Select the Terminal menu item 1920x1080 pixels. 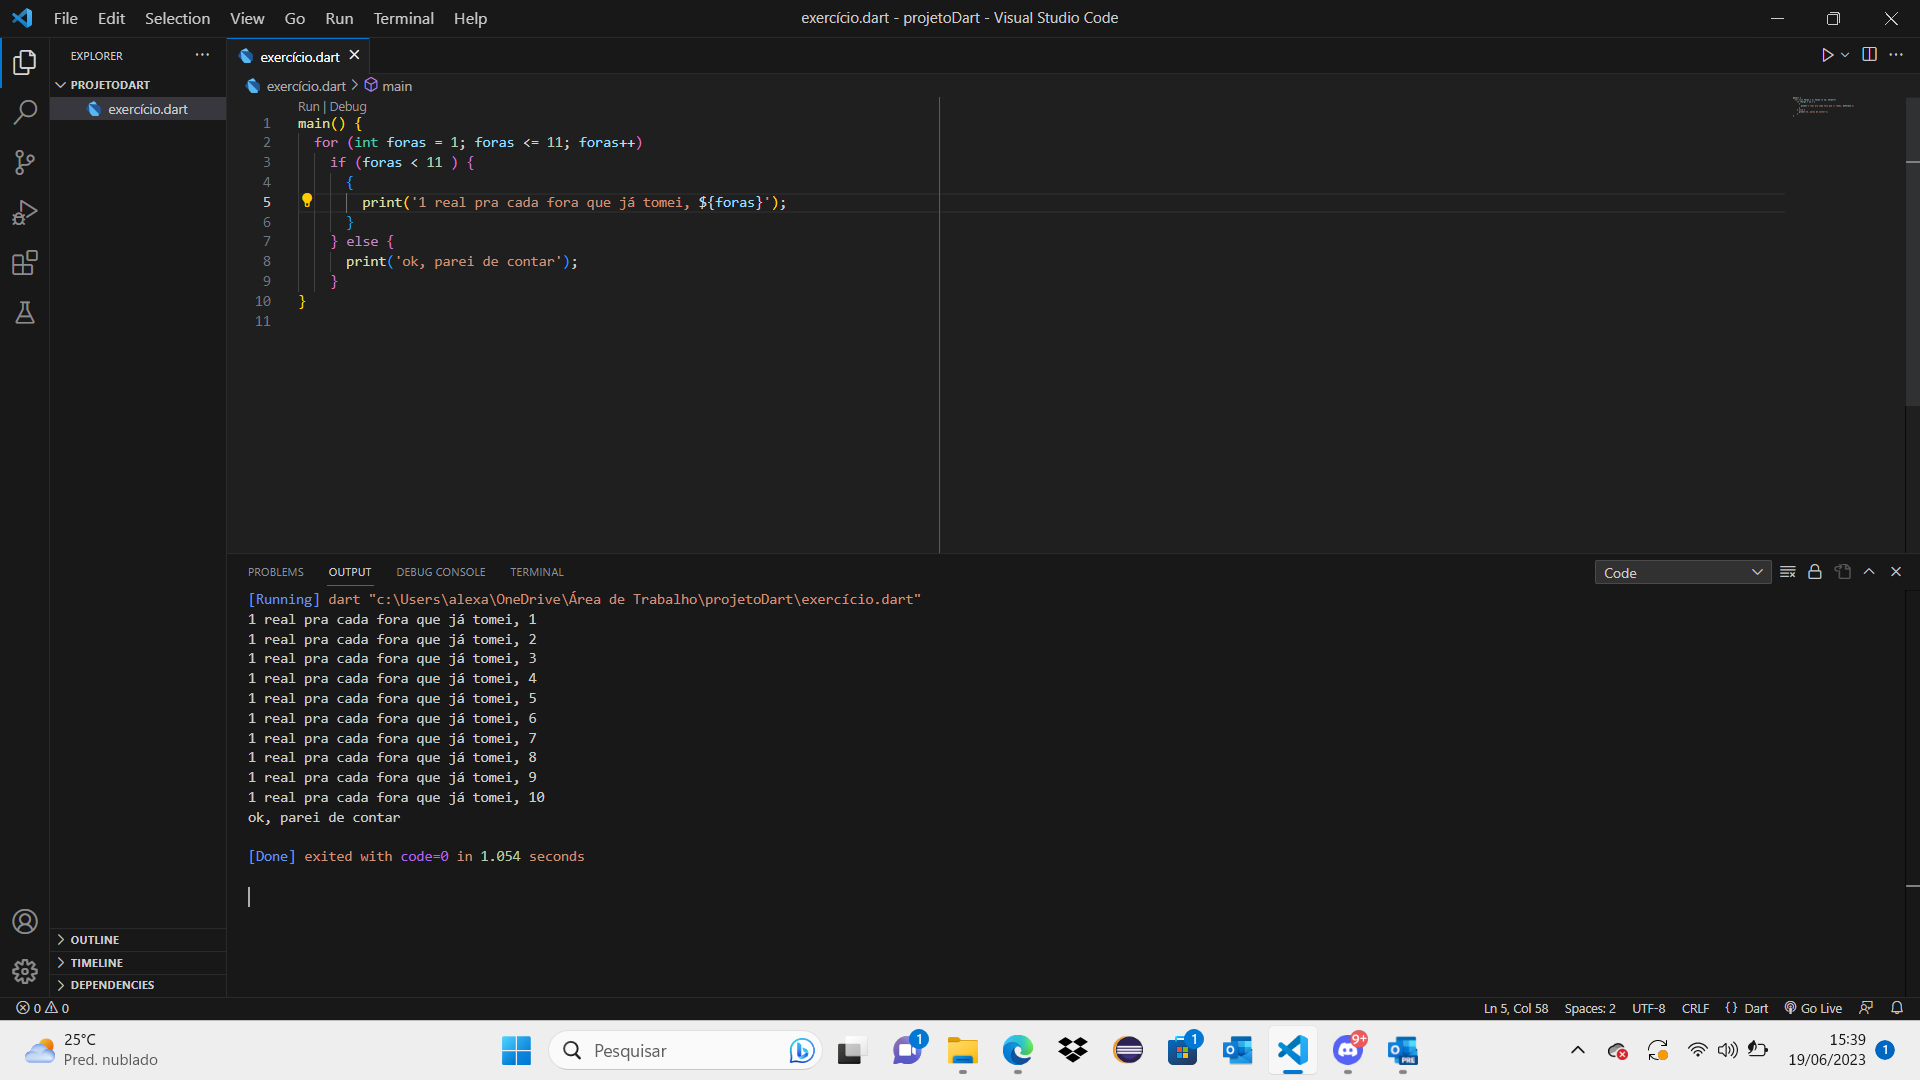click(x=402, y=18)
